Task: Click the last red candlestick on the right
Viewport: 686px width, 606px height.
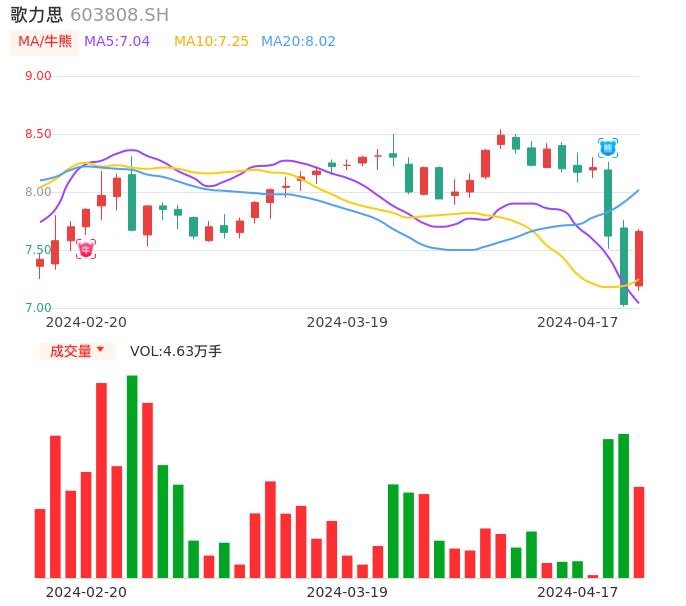Action: tap(639, 258)
